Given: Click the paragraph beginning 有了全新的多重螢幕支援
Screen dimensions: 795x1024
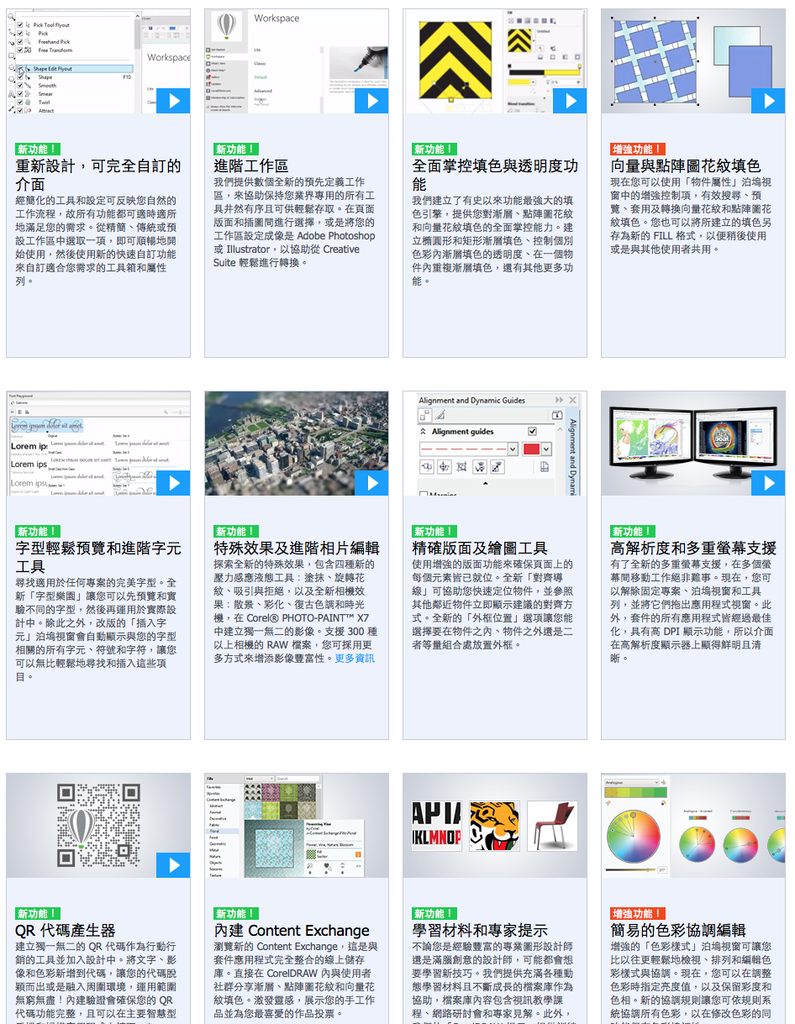Looking at the screenshot, I should coord(692,611).
